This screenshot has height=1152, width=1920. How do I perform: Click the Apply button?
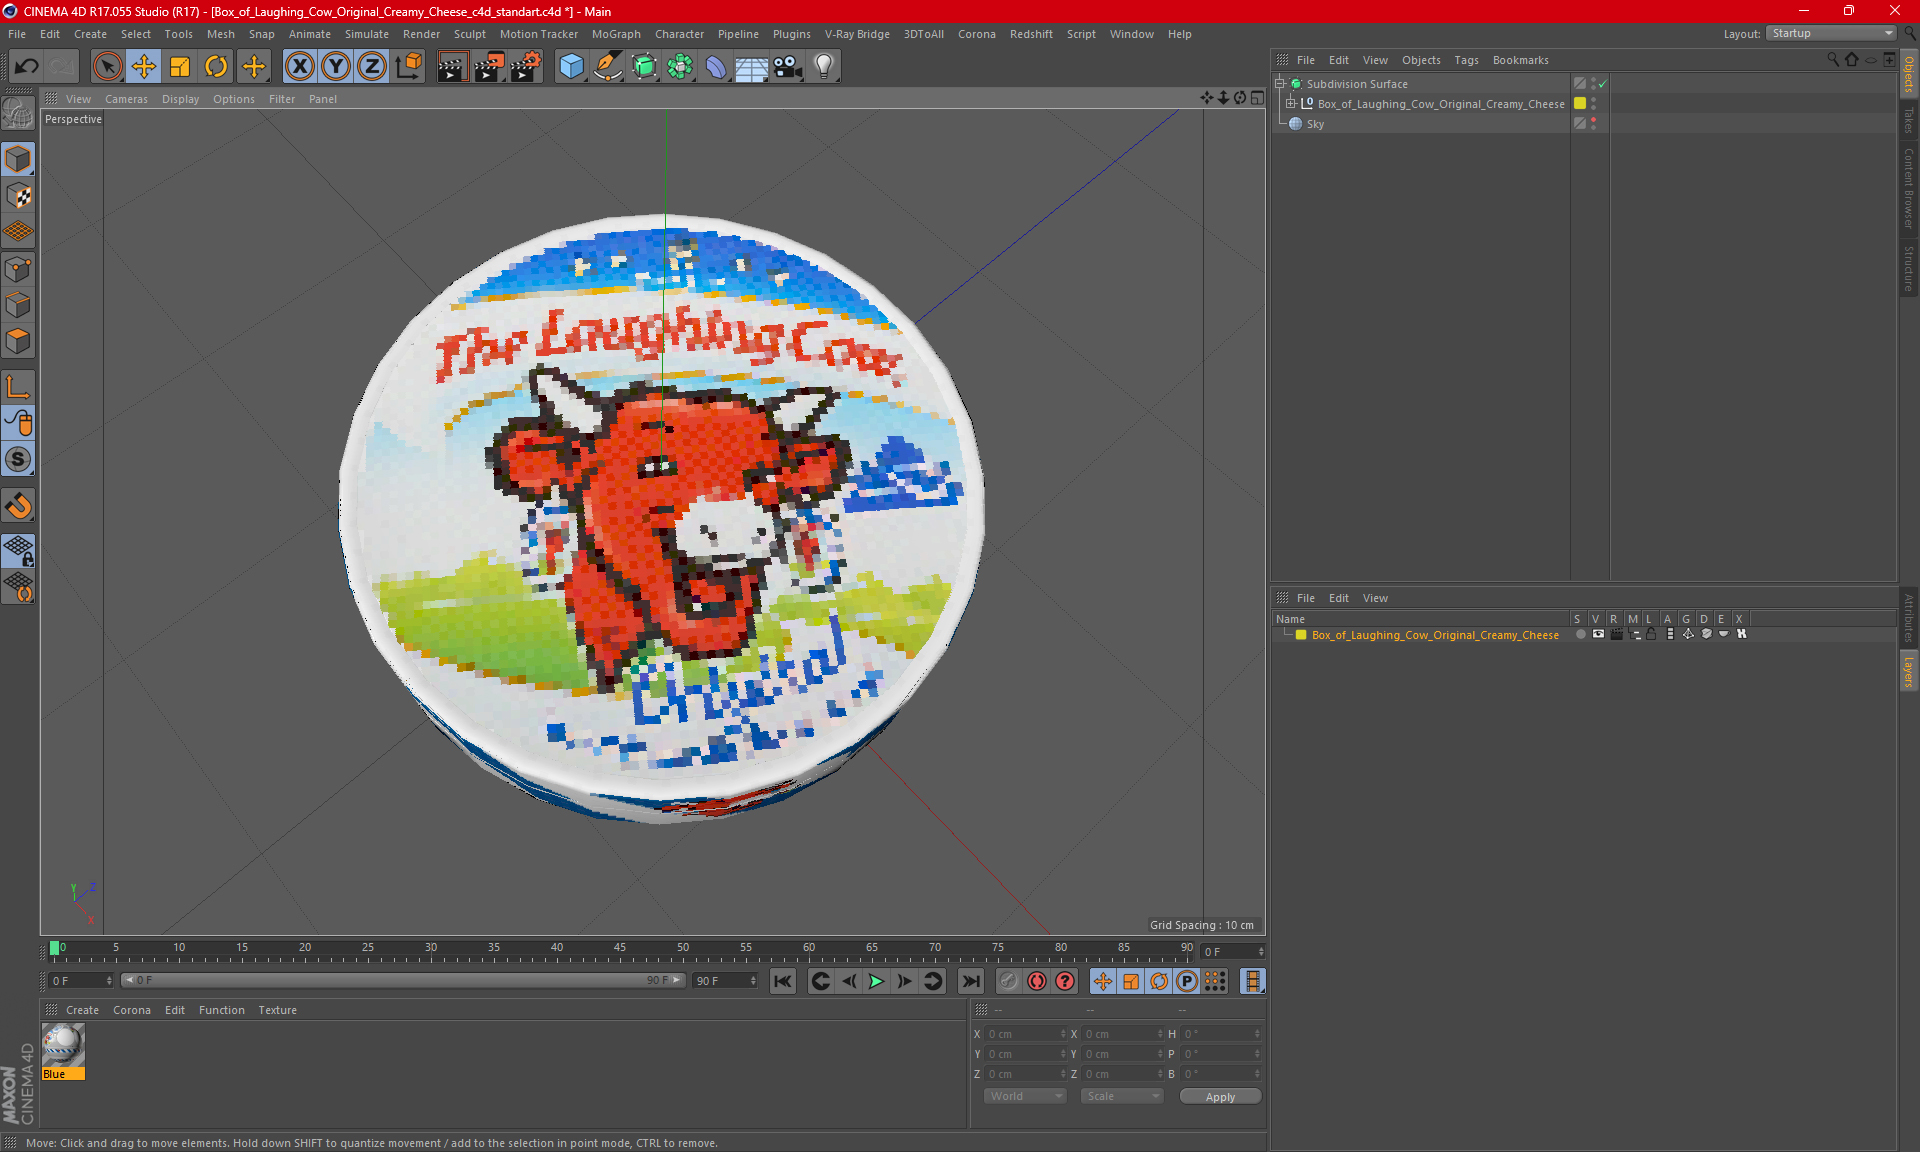[x=1220, y=1097]
